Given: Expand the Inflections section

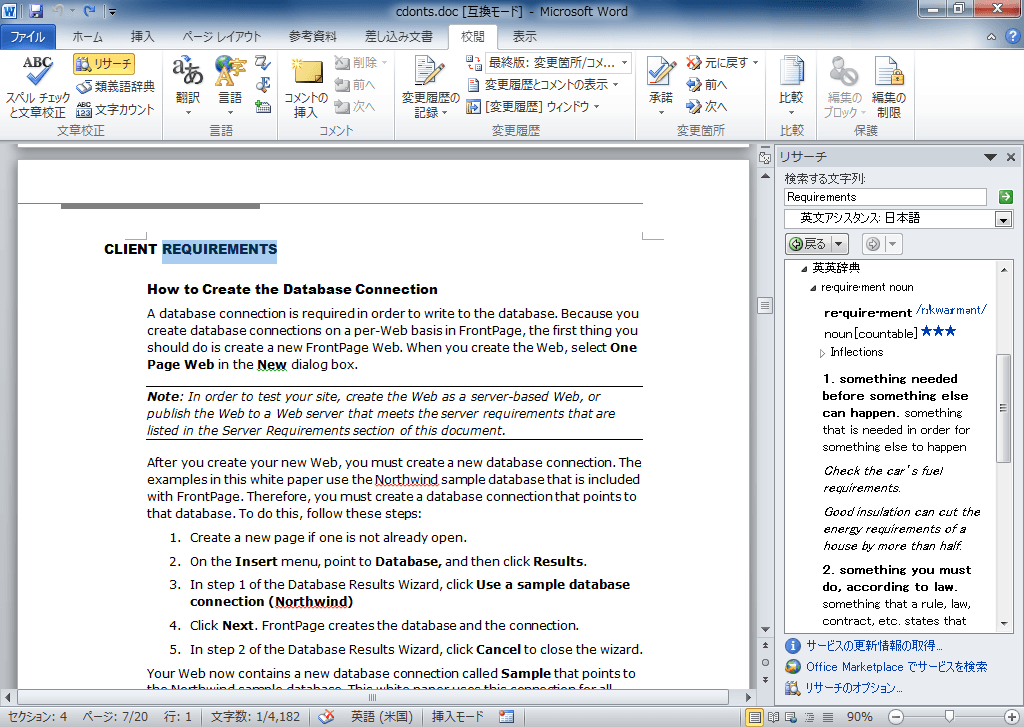Looking at the screenshot, I should [x=822, y=353].
